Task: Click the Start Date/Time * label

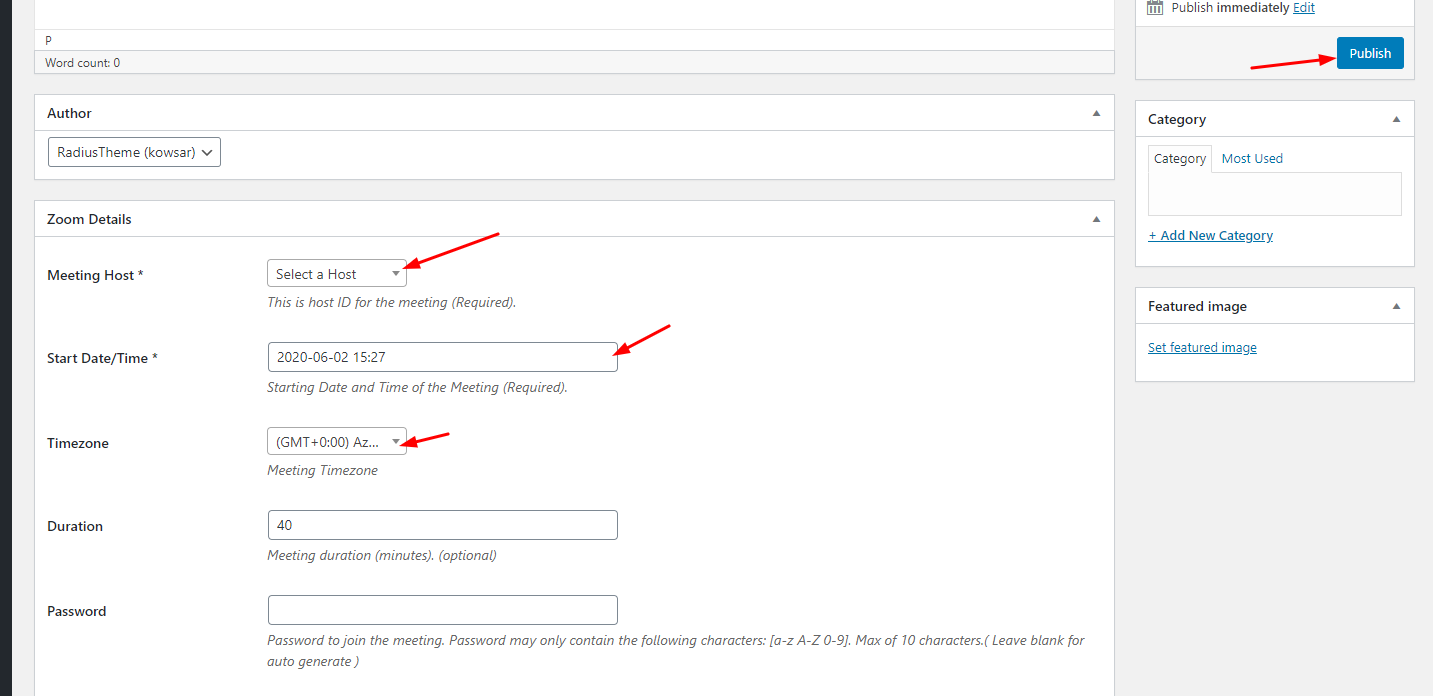Action: (102, 358)
